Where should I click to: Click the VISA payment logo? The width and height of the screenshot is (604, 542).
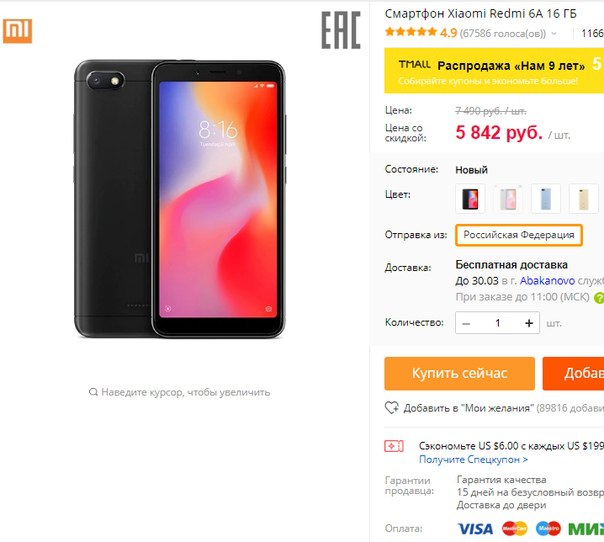click(475, 529)
